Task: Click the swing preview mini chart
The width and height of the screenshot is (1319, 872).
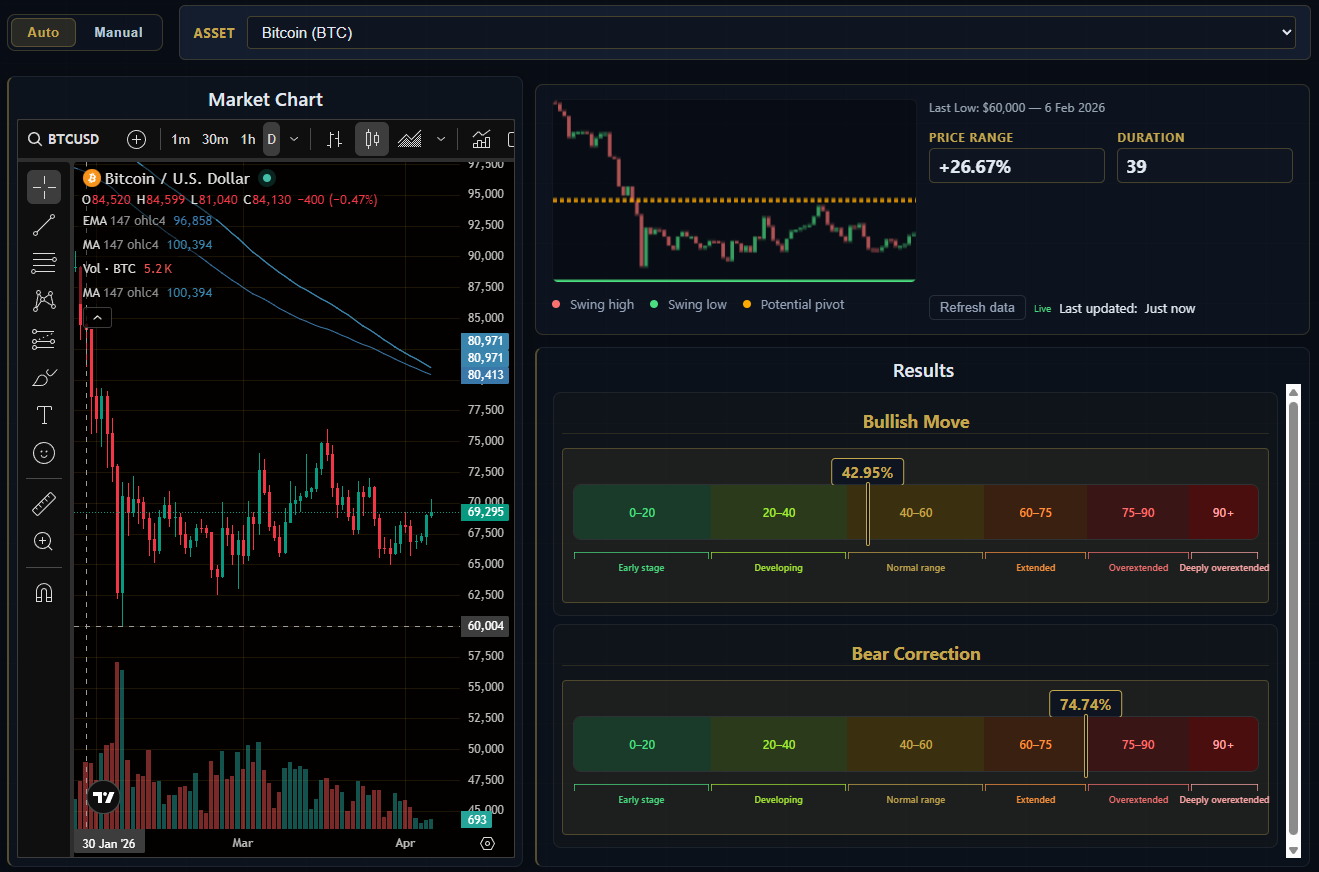Action: click(x=734, y=190)
